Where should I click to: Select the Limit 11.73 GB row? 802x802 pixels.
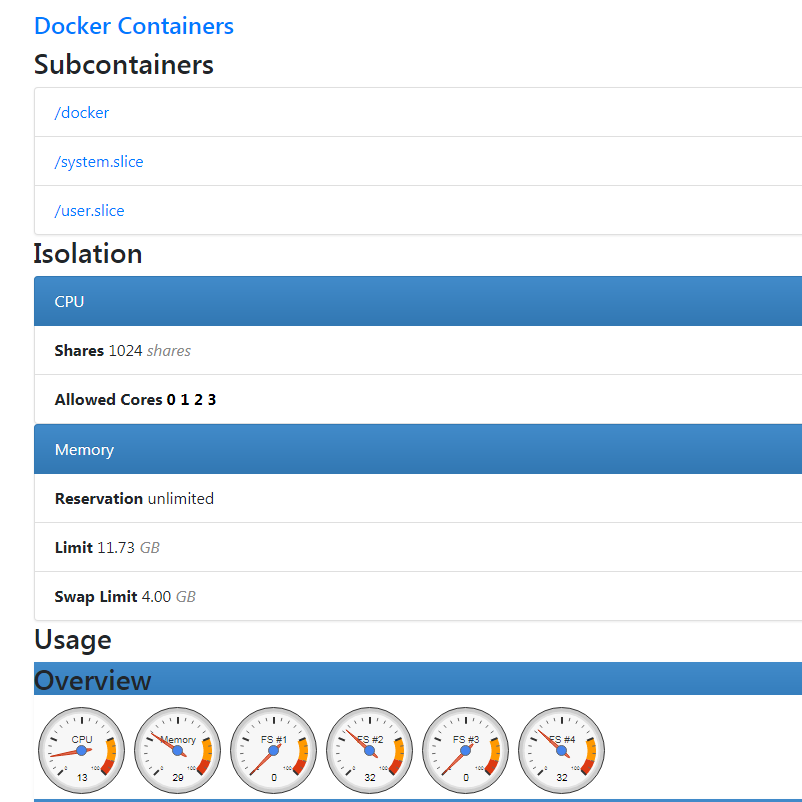tap(418, 547)
